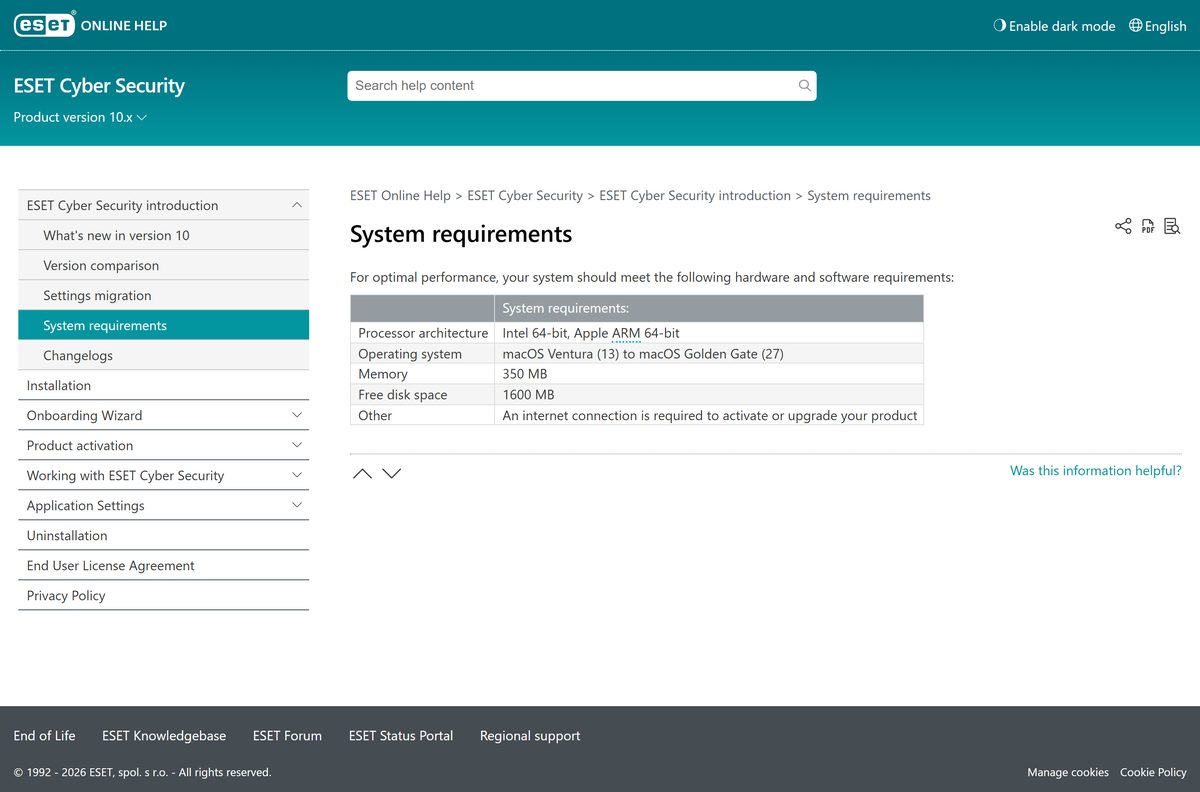Image resolution: width=1200 pixels, height=792 pixels.
Task: Expand Working with ESET Cyber Security chevron
Action: pos(296,475)
